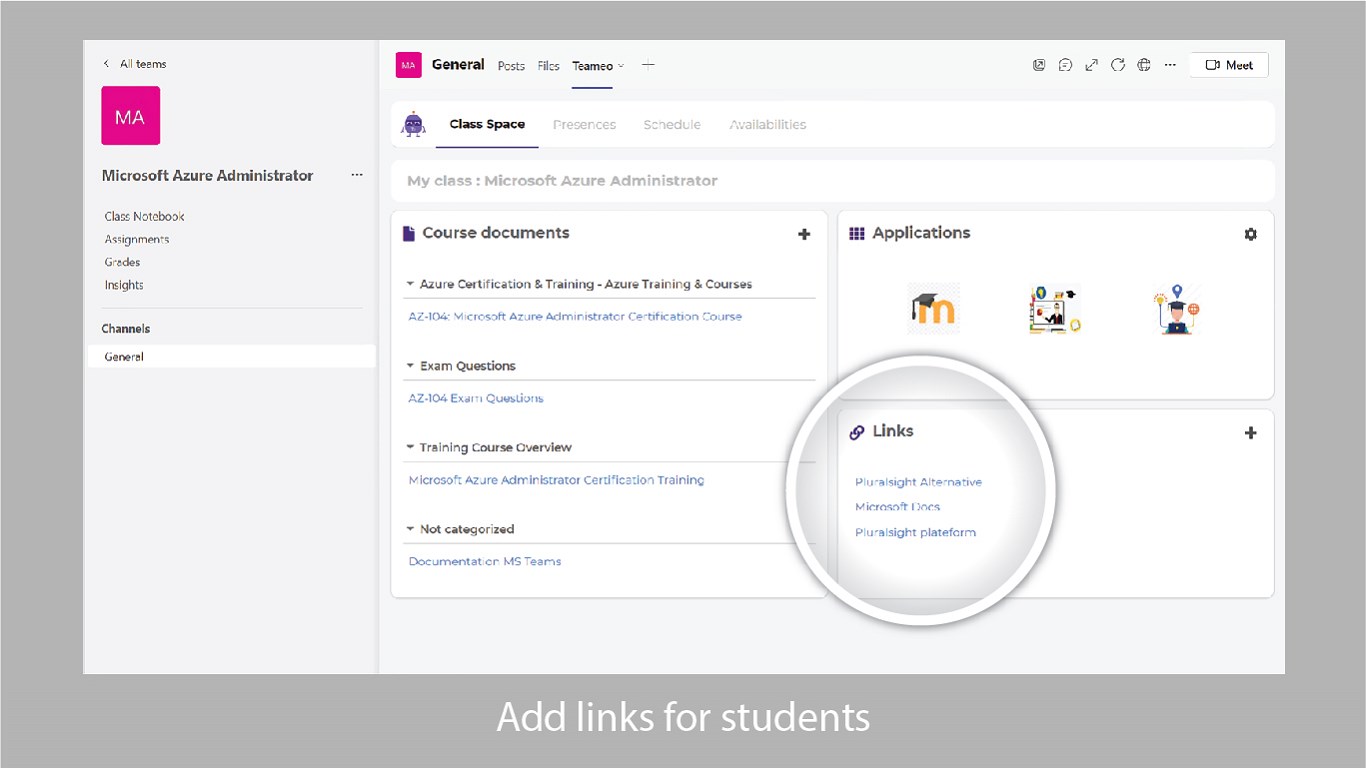1366x768 pixels.
Task: Click the Course documents file icon
Action: [x=408, y=233]
